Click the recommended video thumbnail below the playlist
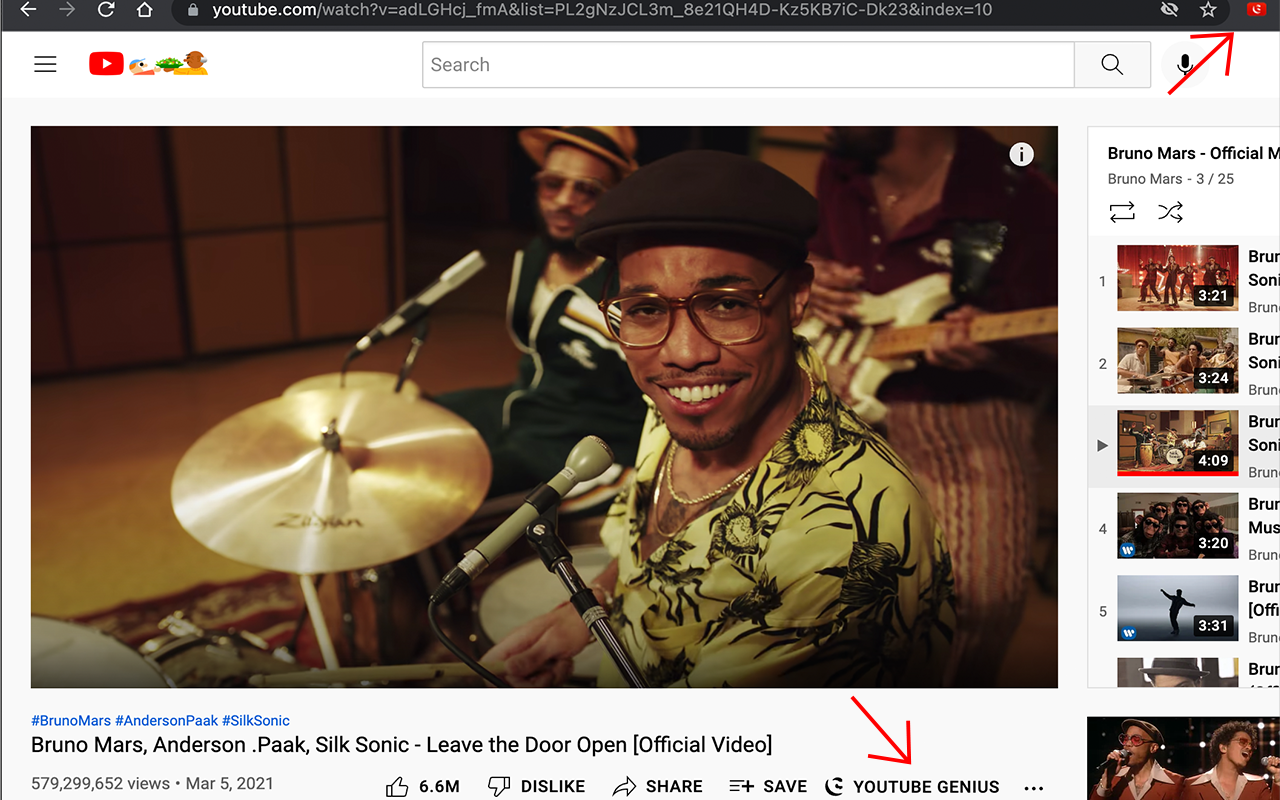The height and width of the screenshot is (800, 1280). click(1183, 758)
